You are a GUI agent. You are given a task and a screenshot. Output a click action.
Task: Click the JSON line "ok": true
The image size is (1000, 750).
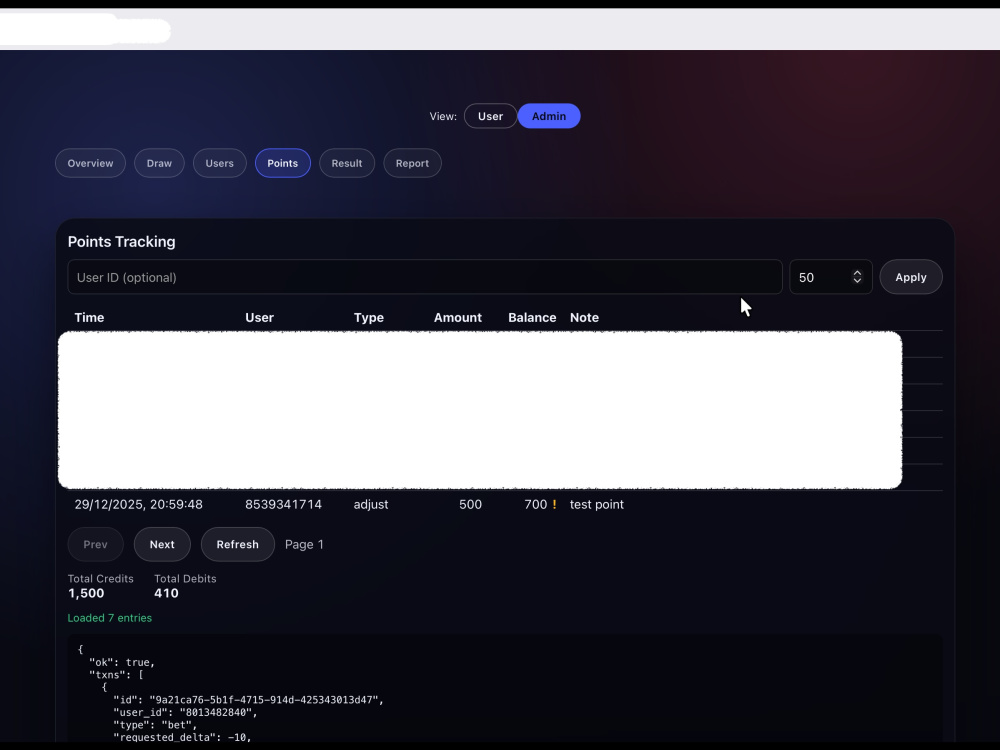click(x=122, y=663)
